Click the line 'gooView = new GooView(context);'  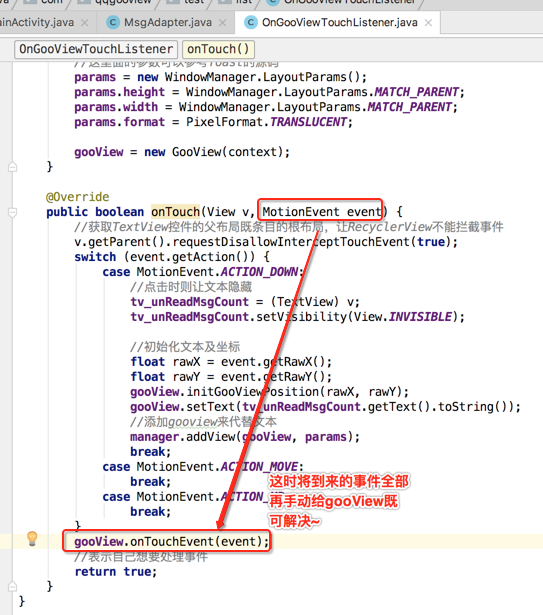click(x=182, y=152)
